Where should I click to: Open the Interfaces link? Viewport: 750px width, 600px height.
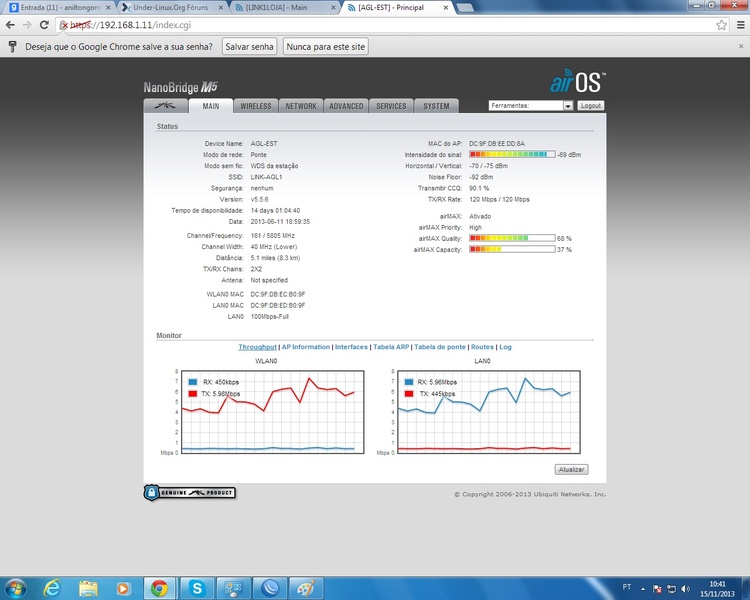click(351, 347)
